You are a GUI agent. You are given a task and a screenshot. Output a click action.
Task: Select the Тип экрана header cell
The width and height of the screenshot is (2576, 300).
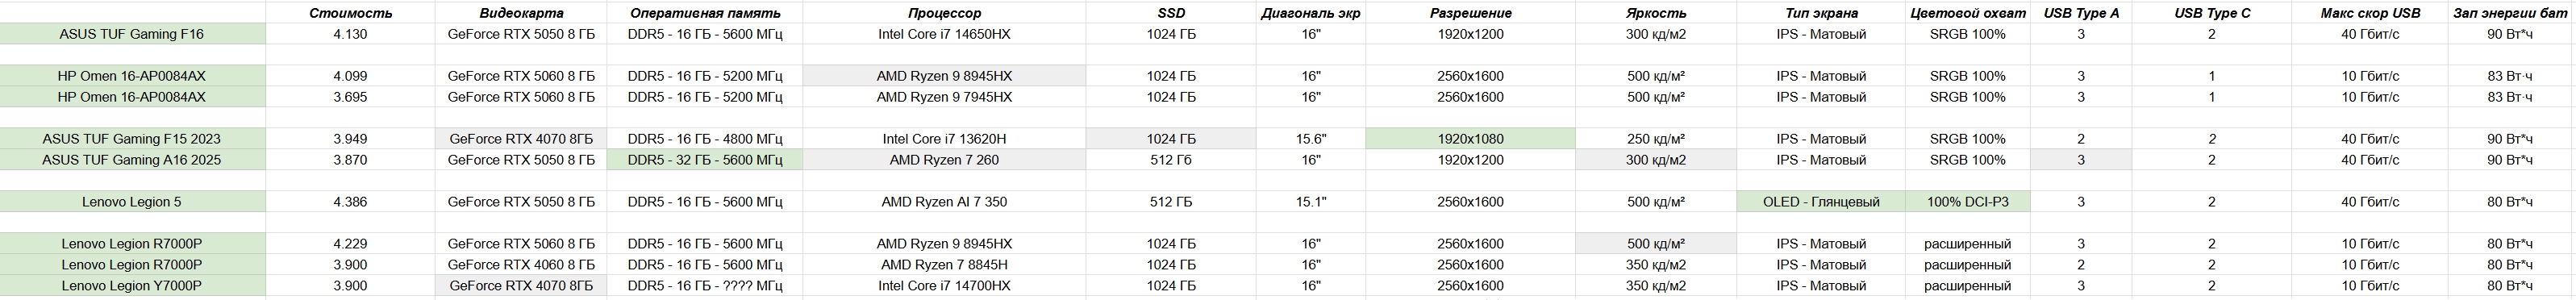click(1820, 13)
